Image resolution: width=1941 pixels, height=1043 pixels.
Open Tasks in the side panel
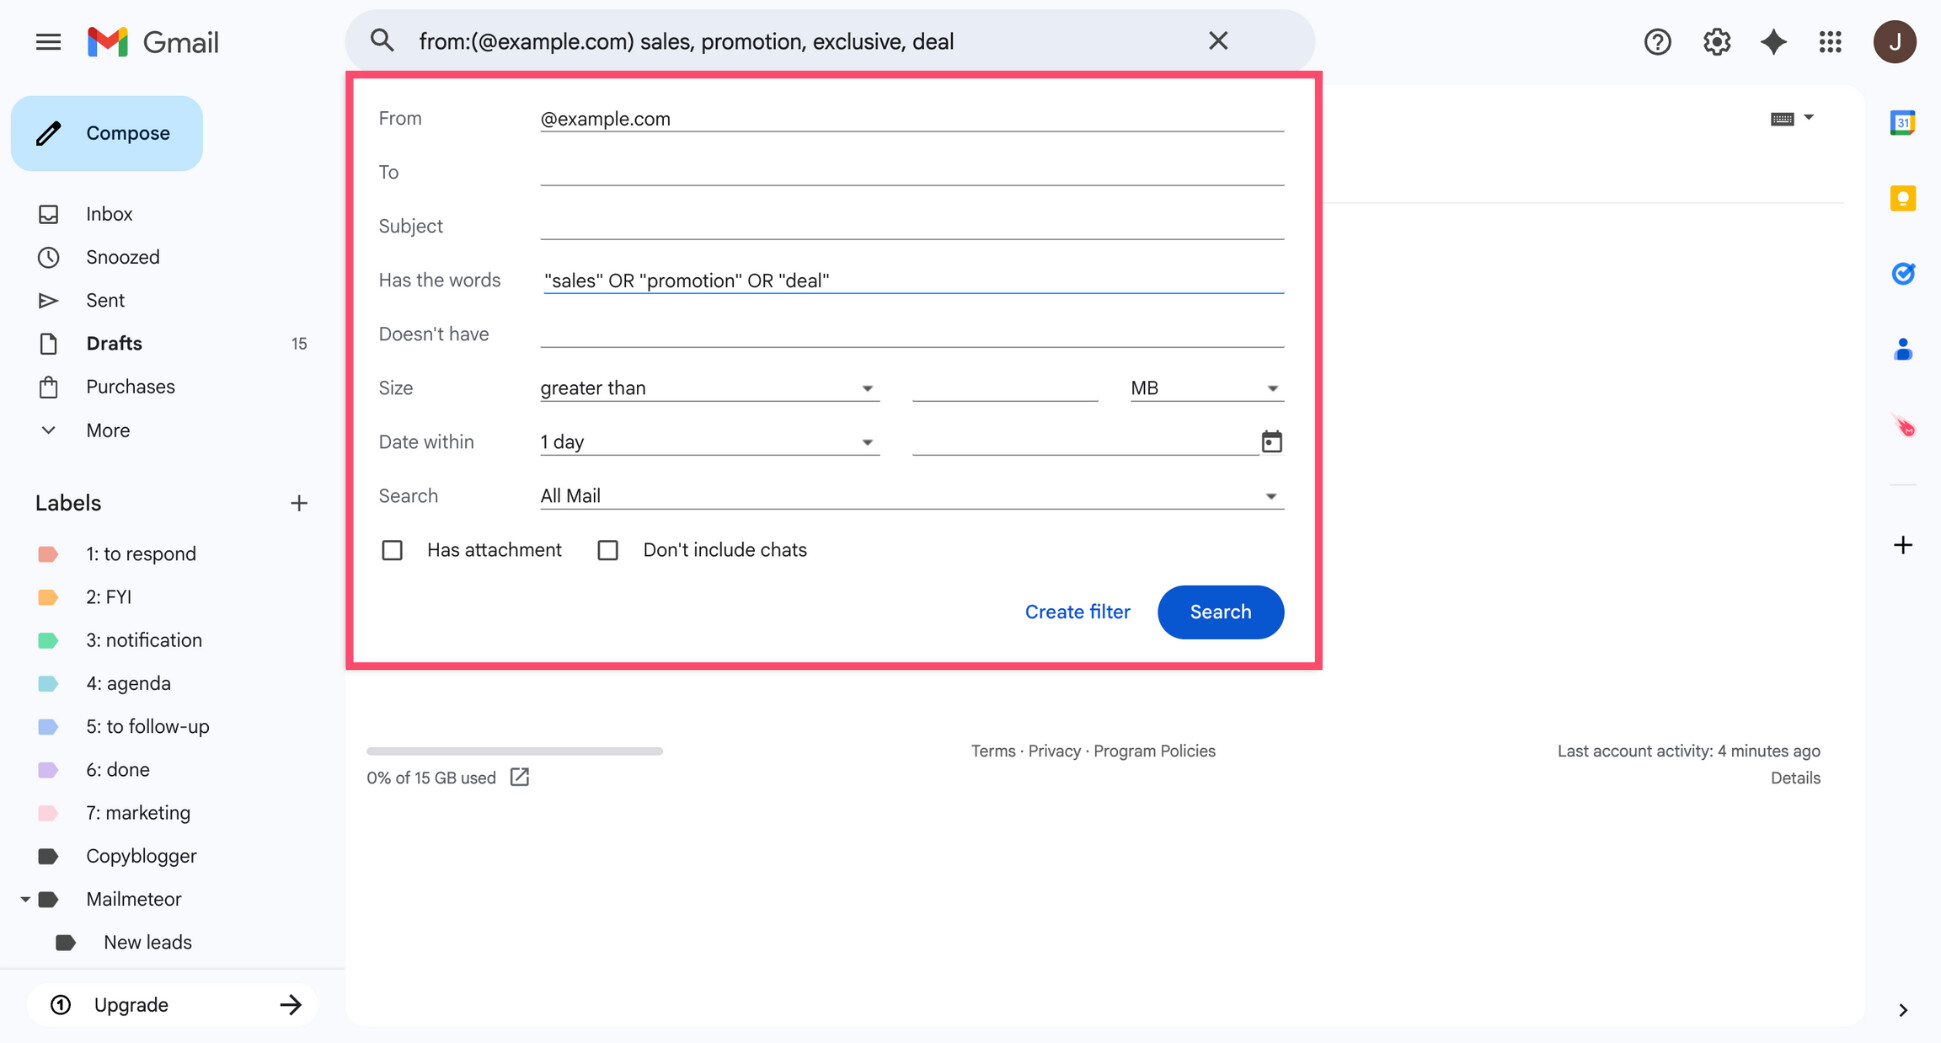click(x=1903, y=273)
